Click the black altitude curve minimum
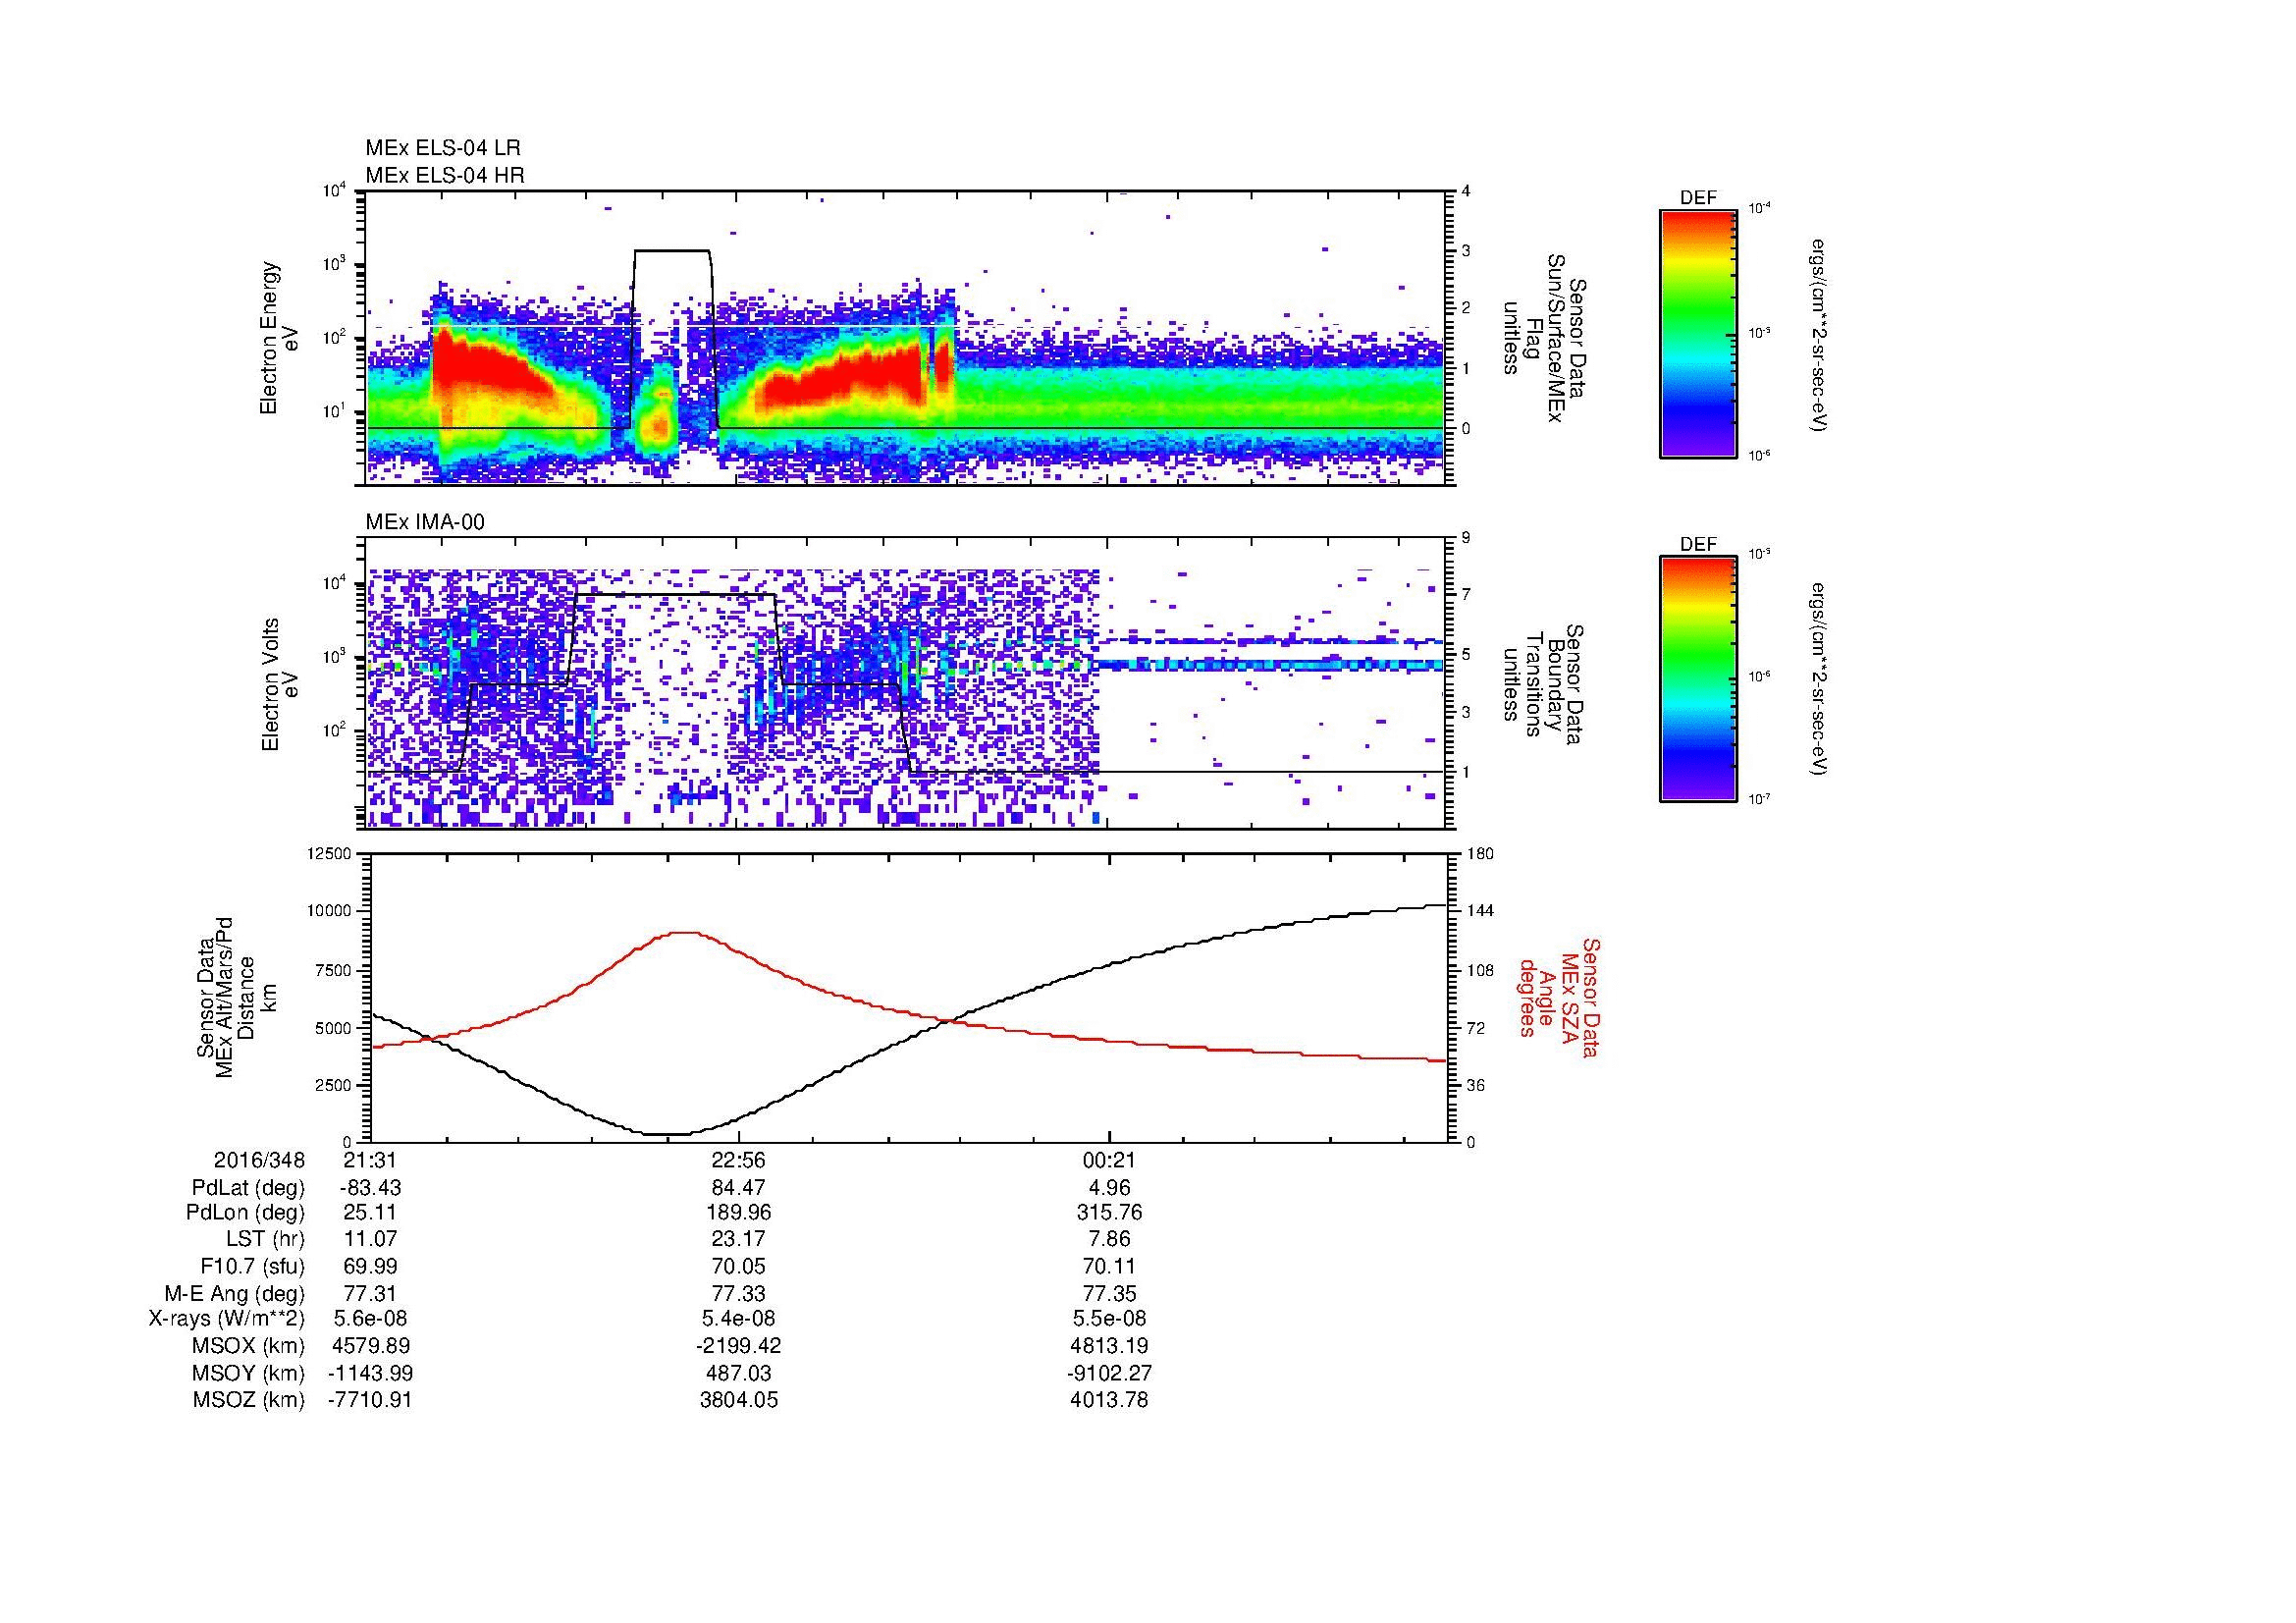The height and width of the screenshot is (1623, 2296). [667, 1134]
